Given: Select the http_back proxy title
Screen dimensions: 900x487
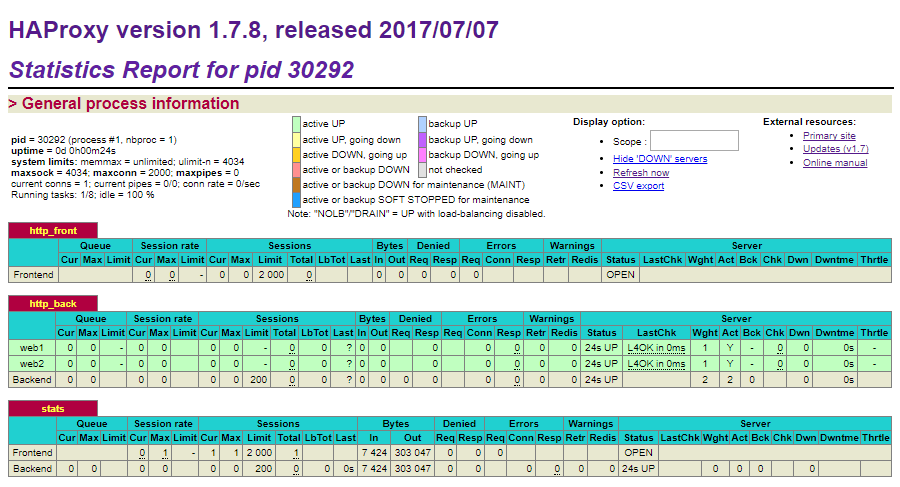Looking at the screenshot, I should click(53, 303).
